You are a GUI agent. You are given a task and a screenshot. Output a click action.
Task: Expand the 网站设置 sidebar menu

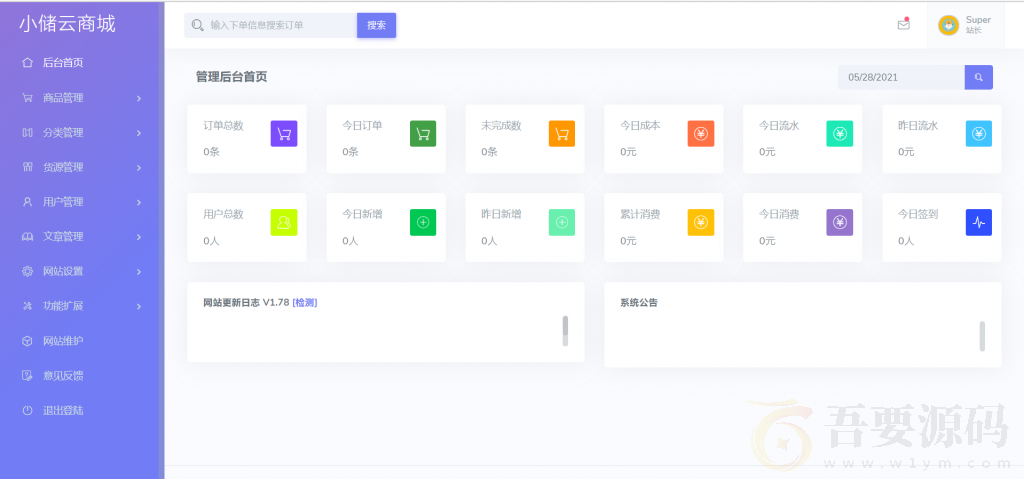click(80, 271)
